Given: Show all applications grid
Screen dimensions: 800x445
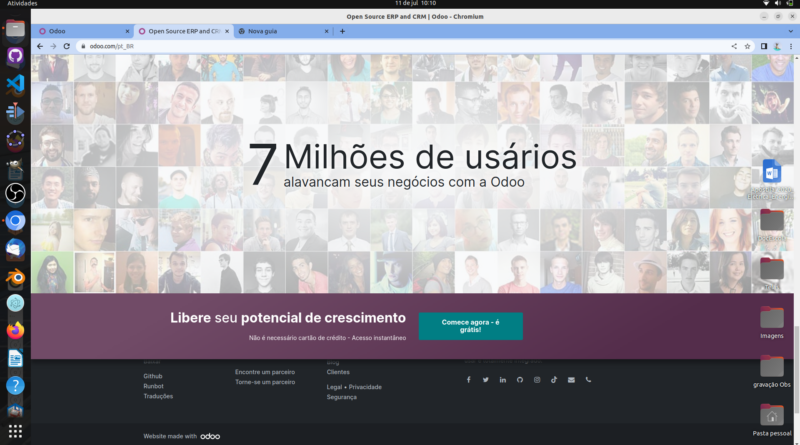Looking at the screenshot, I should 15,431.
